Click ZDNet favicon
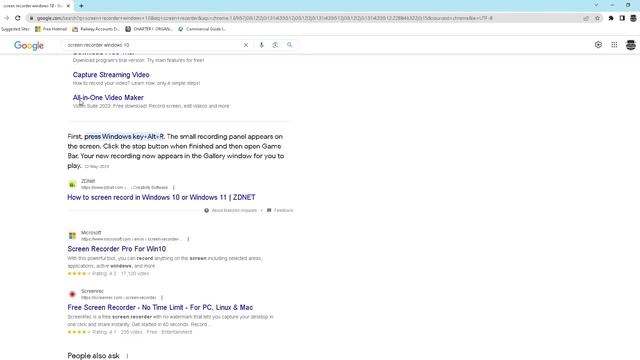The image size is (640, 360). [72, 184]
